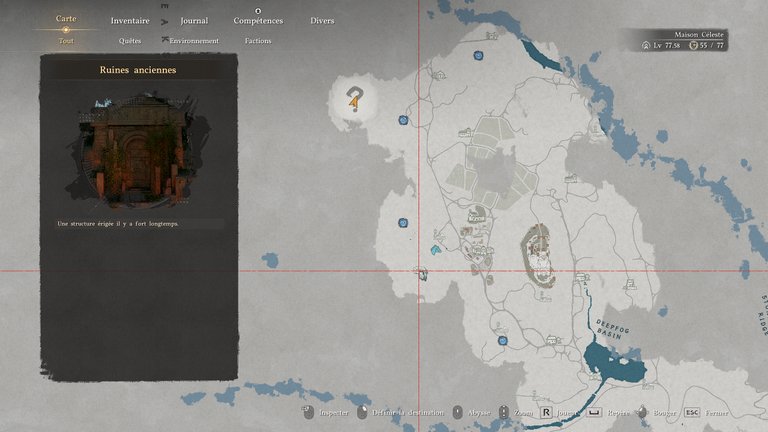Click the orange question mark map marker
Screen dimensions: 768x432
point(354,100)
